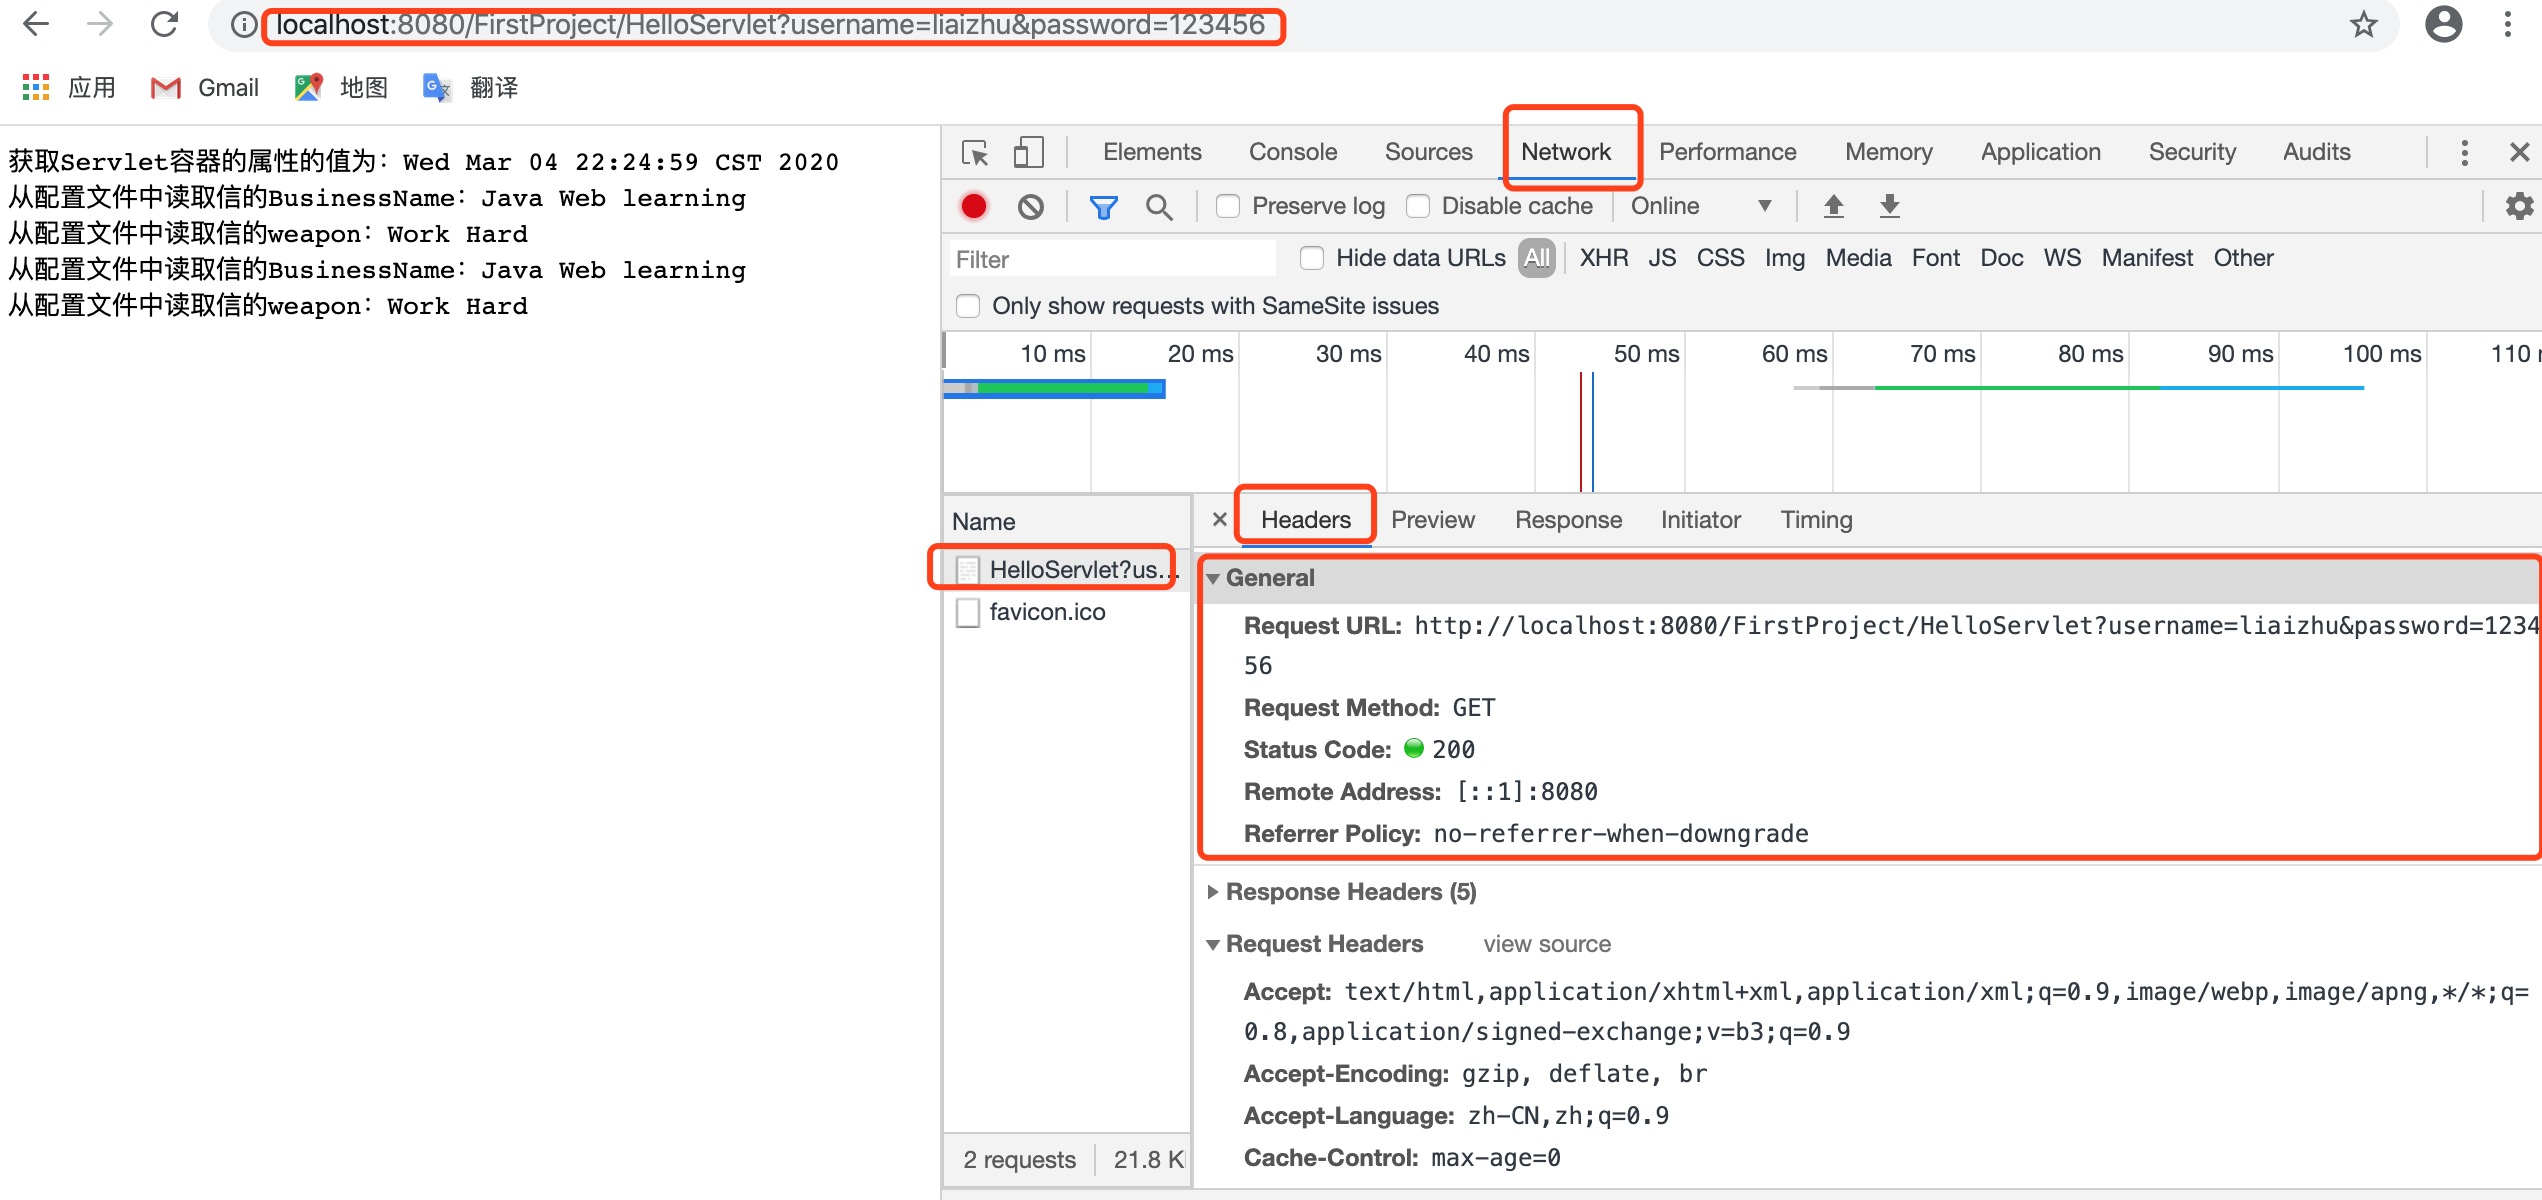Enable the Preserve log checkbox
Image resolution: width=2542 pixels, height=1200 pixels.
pos(1228,207)
